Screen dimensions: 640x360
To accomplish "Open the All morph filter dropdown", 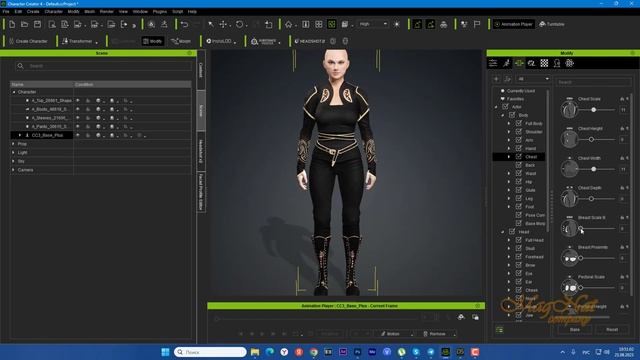I will (533, 79).
